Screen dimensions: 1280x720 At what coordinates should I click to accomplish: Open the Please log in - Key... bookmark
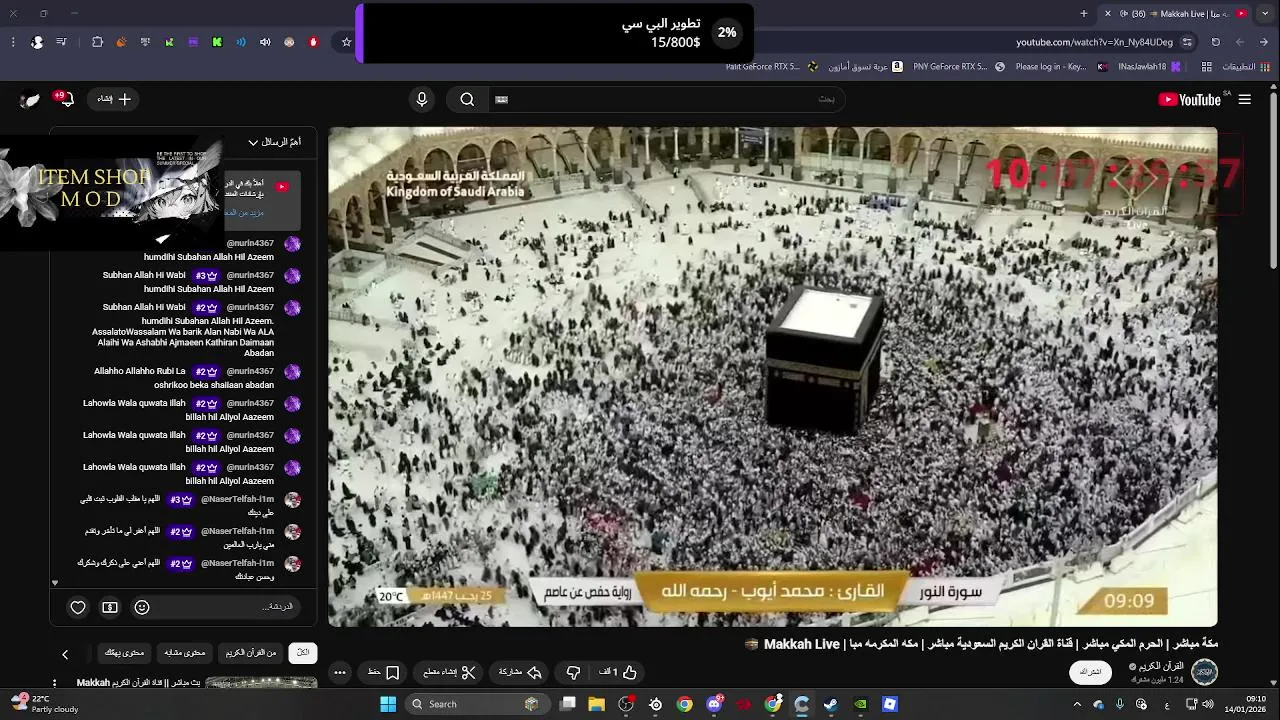(x=1061, y=67)
